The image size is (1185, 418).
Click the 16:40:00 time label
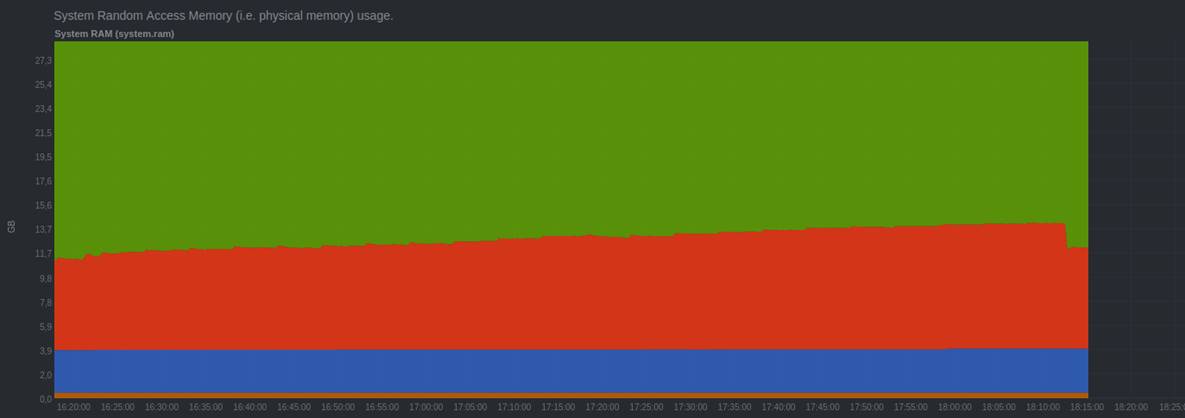click(x=249, y=407)
